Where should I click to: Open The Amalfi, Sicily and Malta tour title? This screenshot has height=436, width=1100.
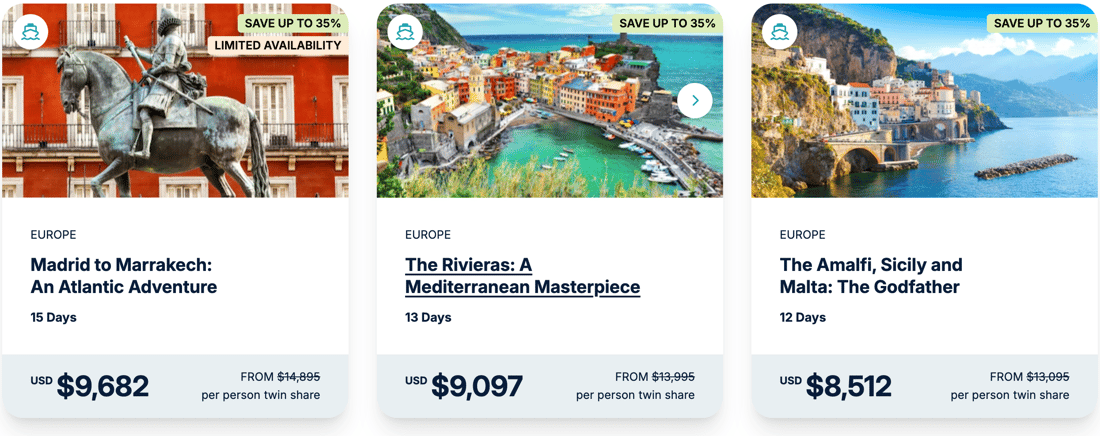870,276
